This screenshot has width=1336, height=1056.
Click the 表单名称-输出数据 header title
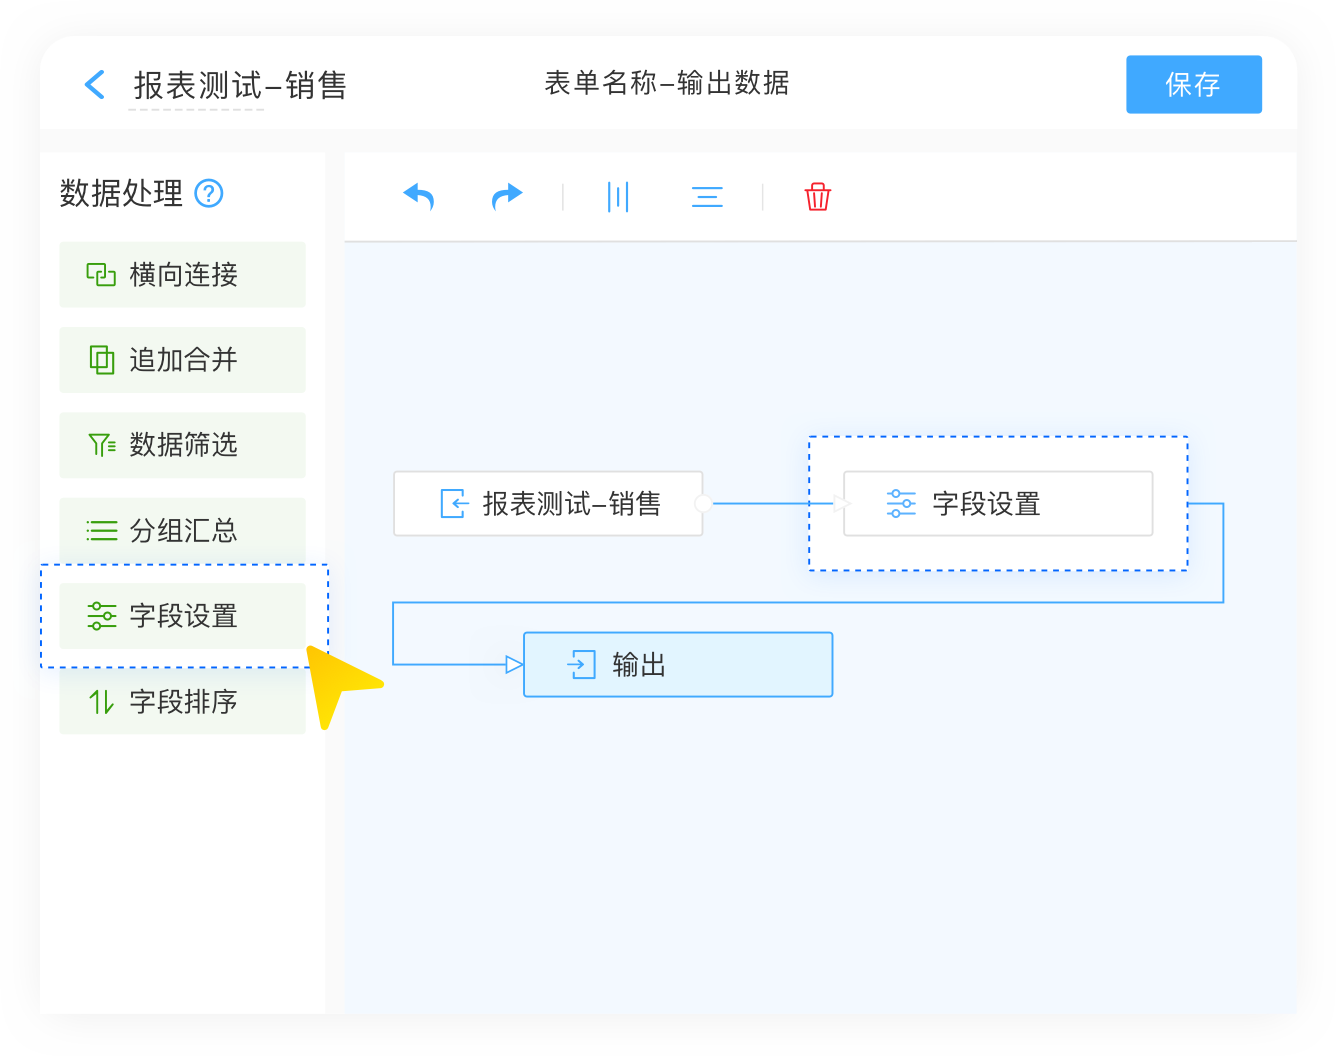pyautogui.click(x=667, y=84)
